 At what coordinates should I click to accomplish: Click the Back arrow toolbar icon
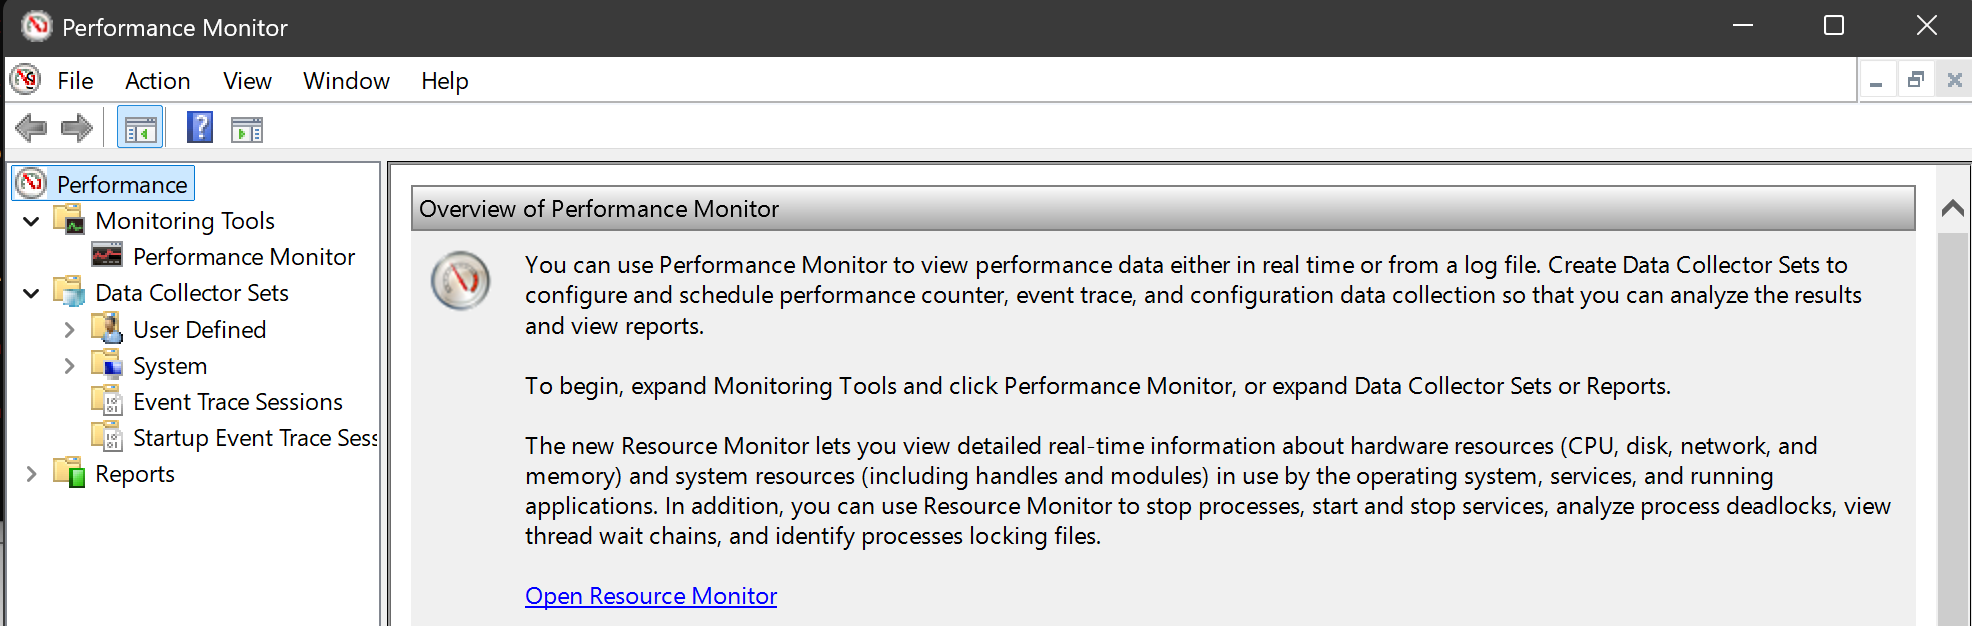pos(31,128)
